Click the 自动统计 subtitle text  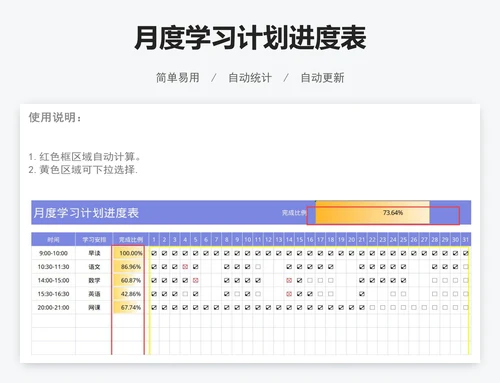(x=250, y=78)
